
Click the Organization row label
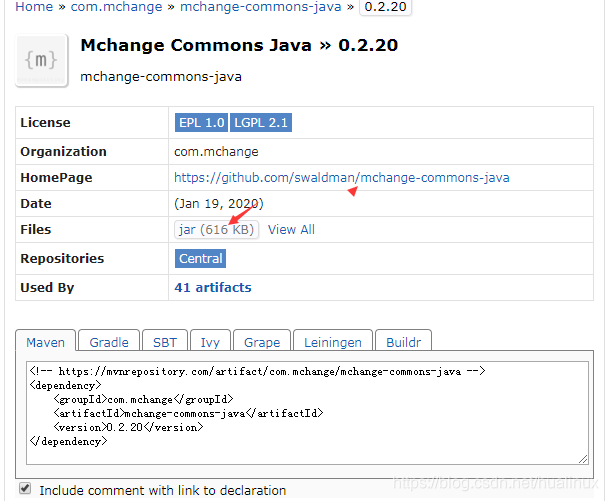(63, 152)
